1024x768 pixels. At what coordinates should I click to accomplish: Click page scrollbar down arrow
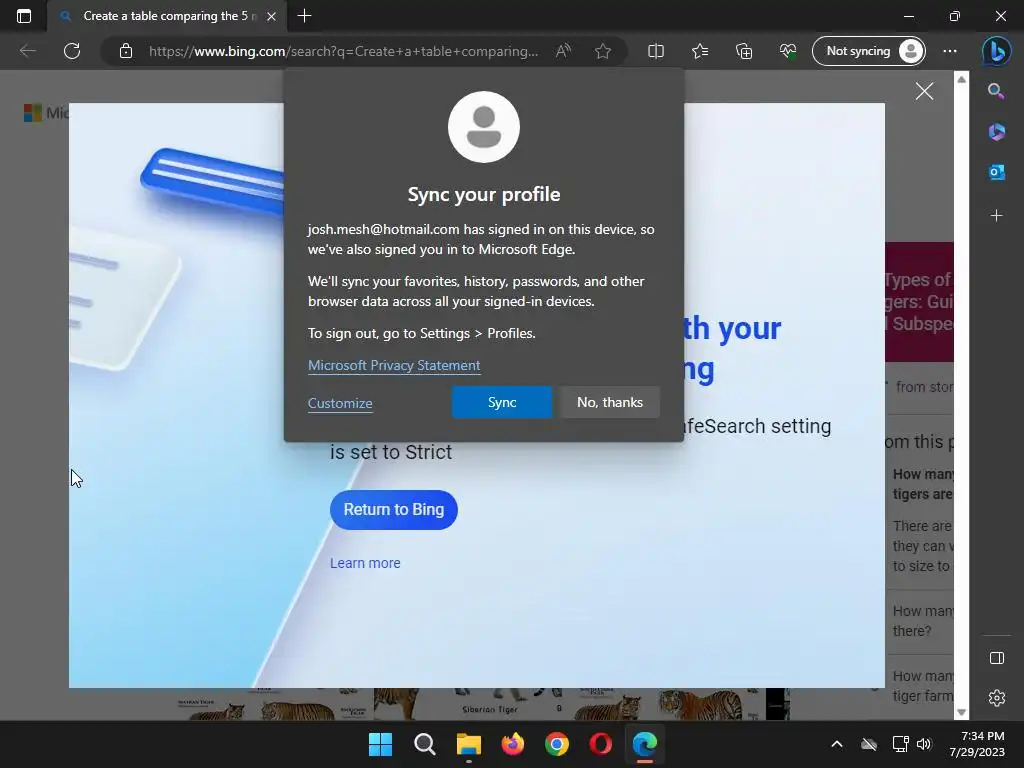[961, 712]
